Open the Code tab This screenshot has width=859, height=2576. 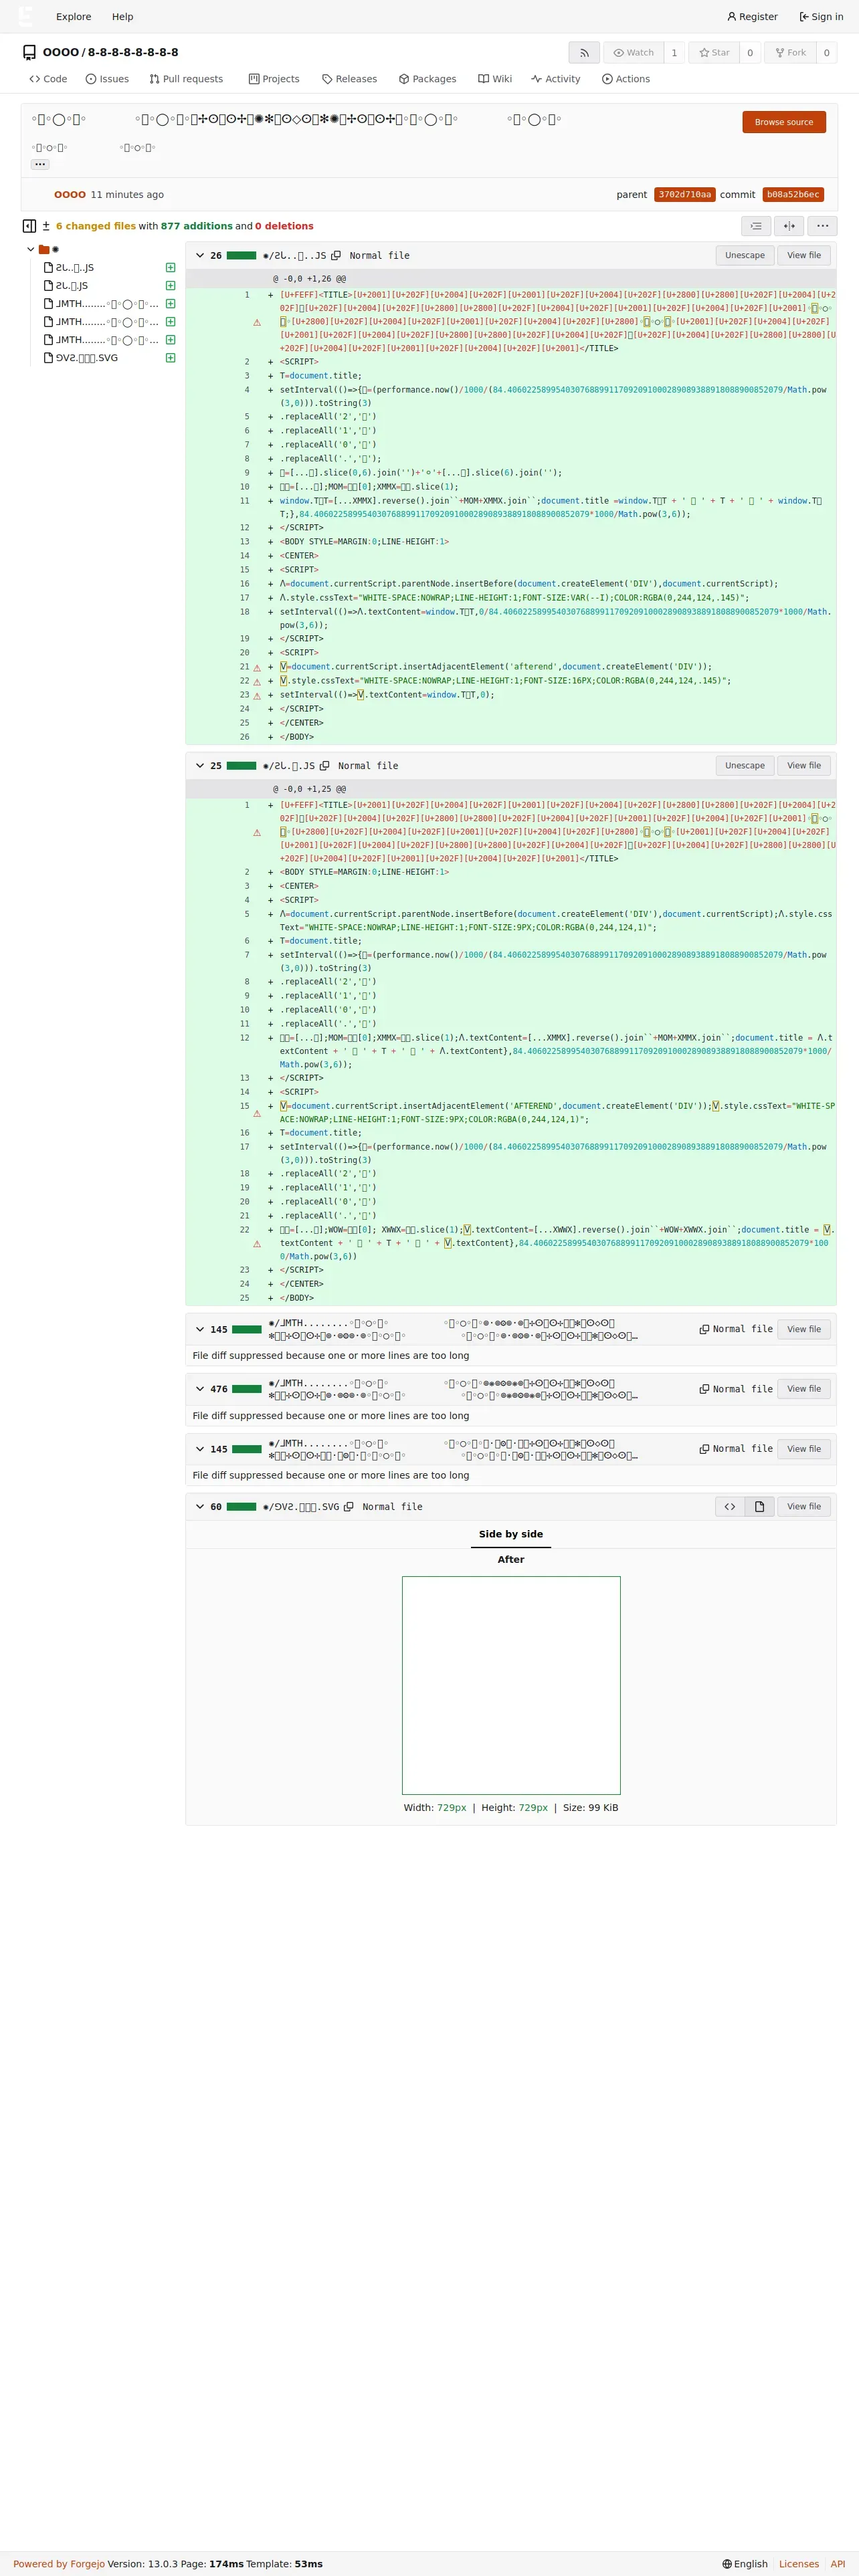pos(48,79)
